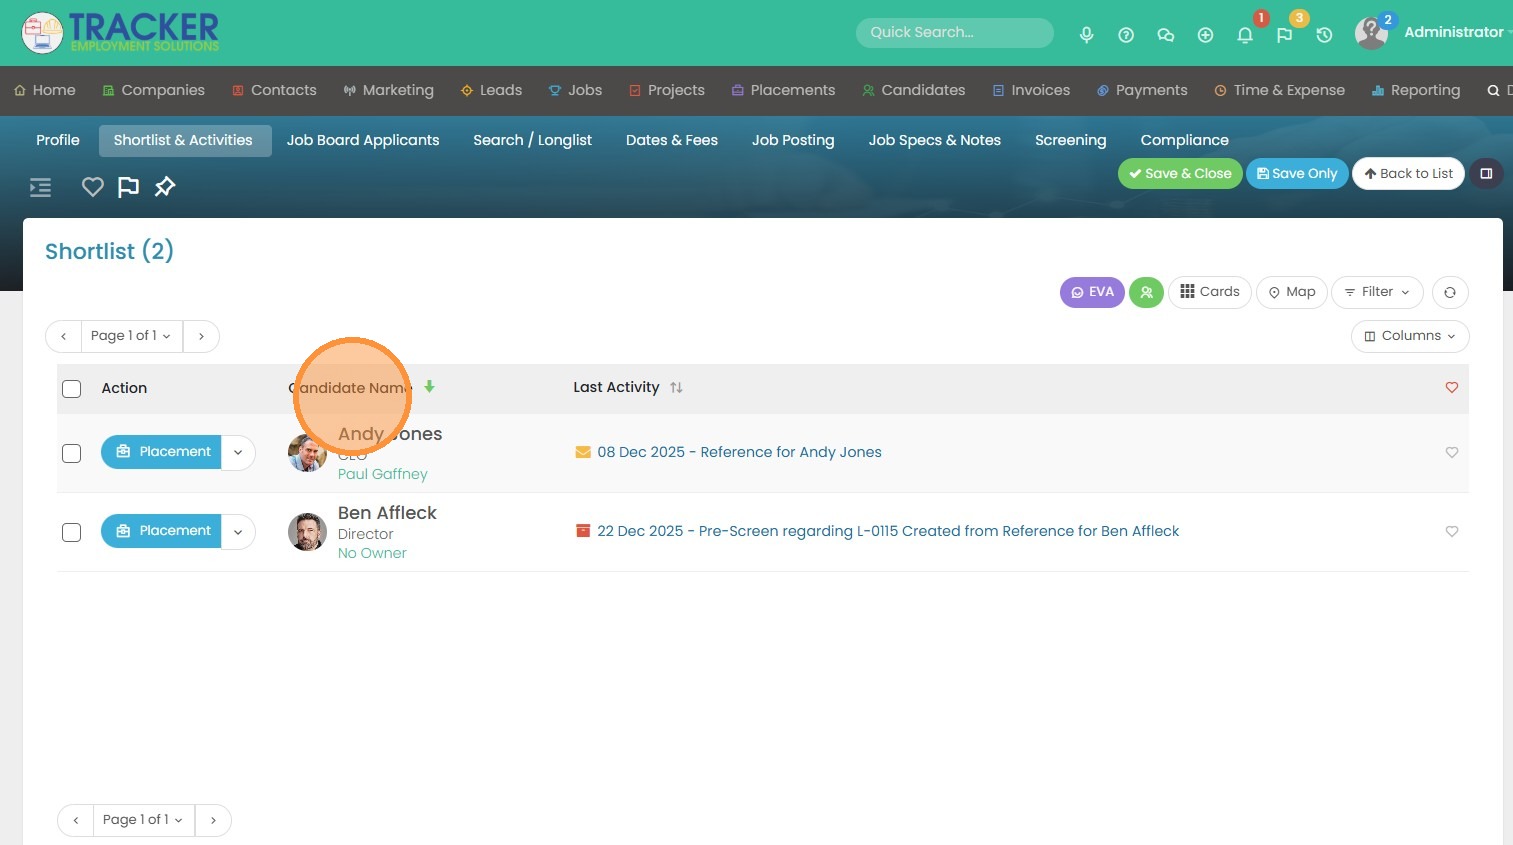
Task: Open the help question mark icon
Action: [x=1126, y=35]
